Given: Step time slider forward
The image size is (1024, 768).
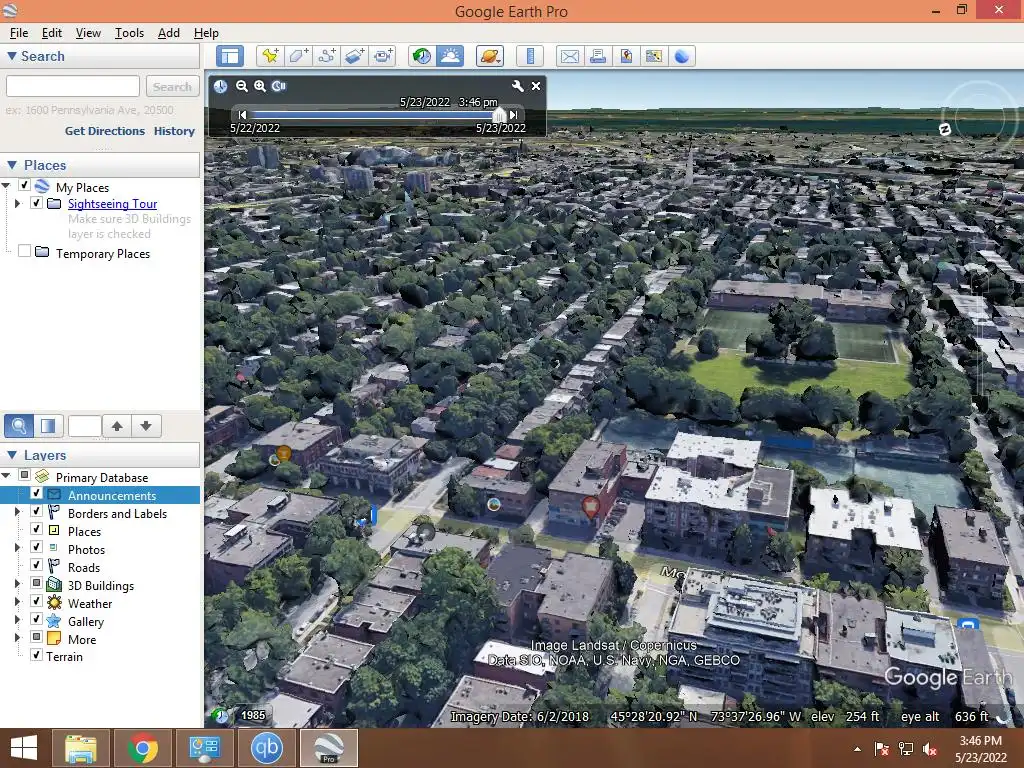Looking at the screenshot, I should [514, 115].
